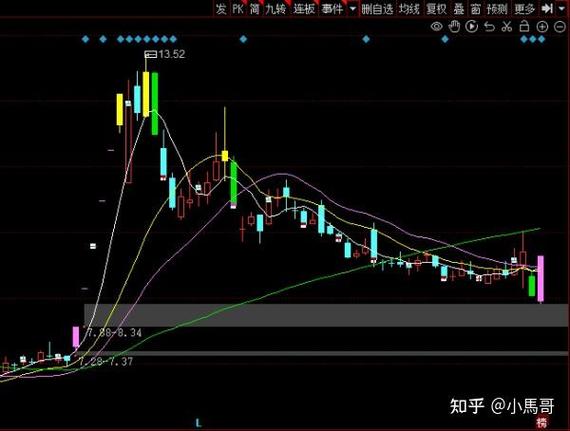The height and width of the screenshot is (431, 570).
Task: Expand the far-right toolbar dropdown arrow
Action: 562,8
